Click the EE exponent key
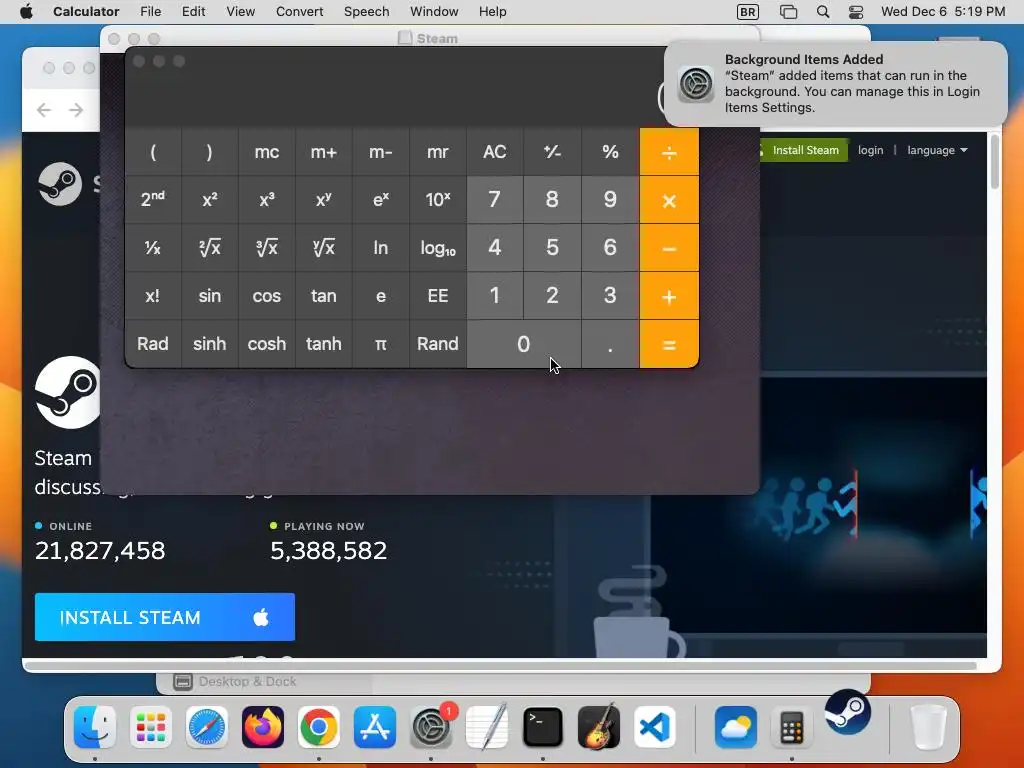Screen dimensions: 1024x768 click(x=438, y=295)
